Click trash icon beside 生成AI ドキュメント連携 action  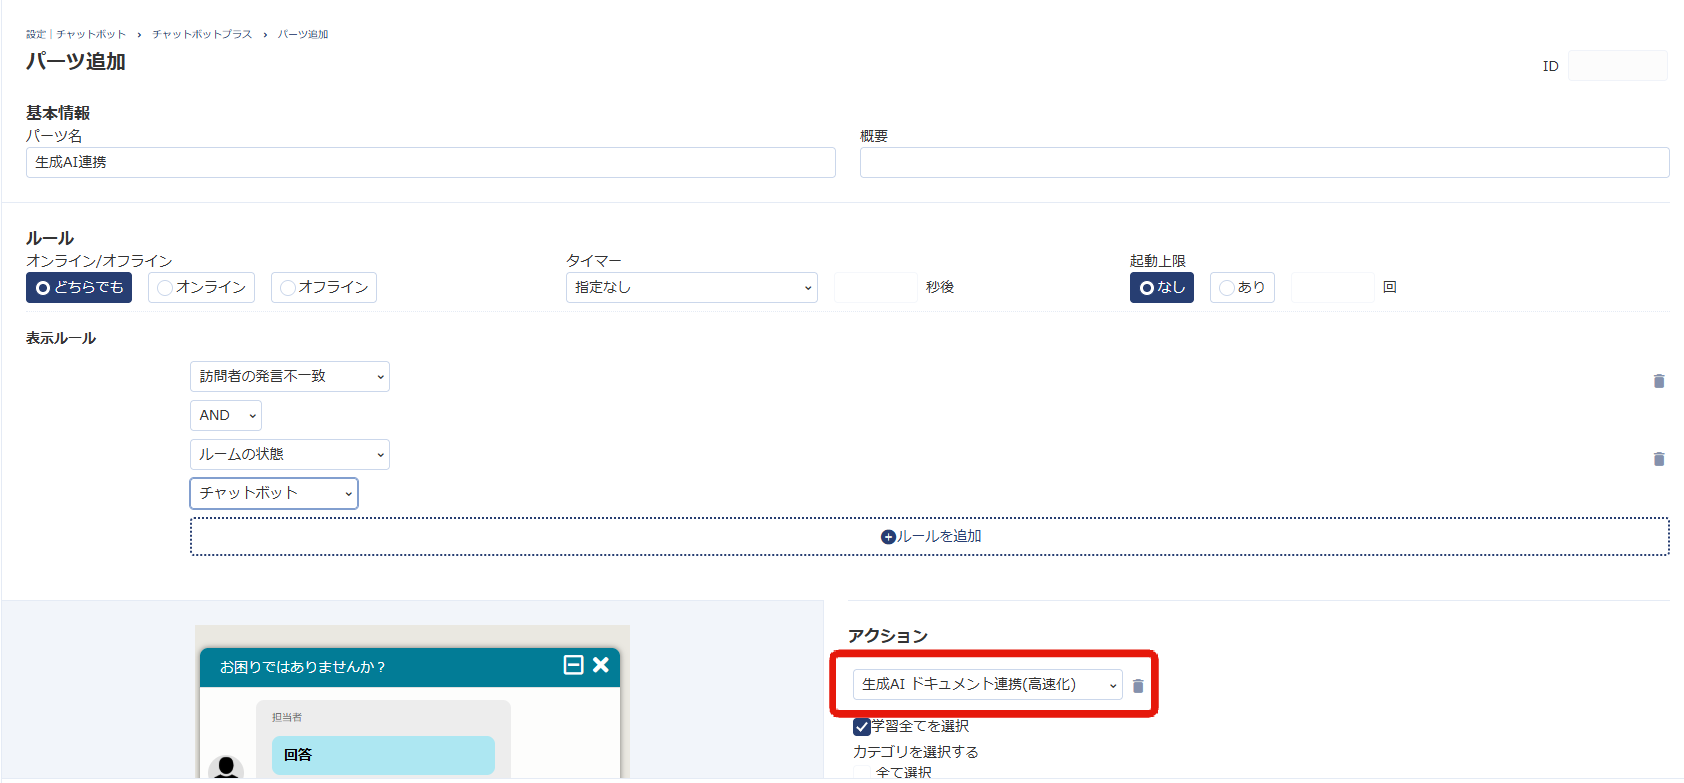click(1137, 686)
